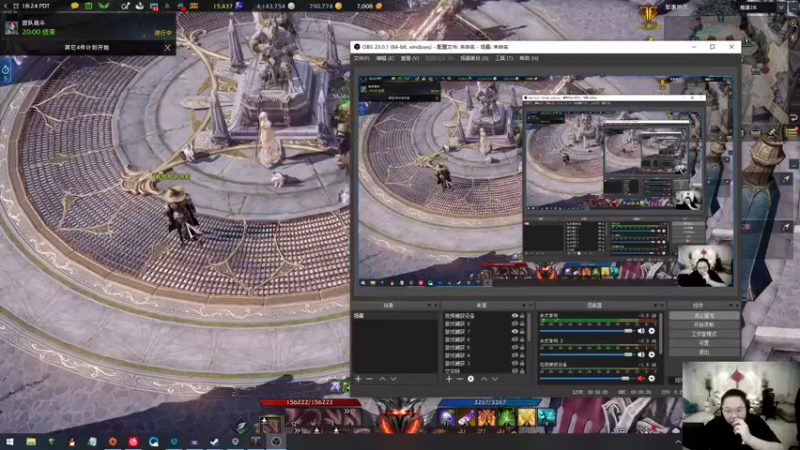
Task: Remove the selected scene with minus icon
Action: tap(369, 379)
